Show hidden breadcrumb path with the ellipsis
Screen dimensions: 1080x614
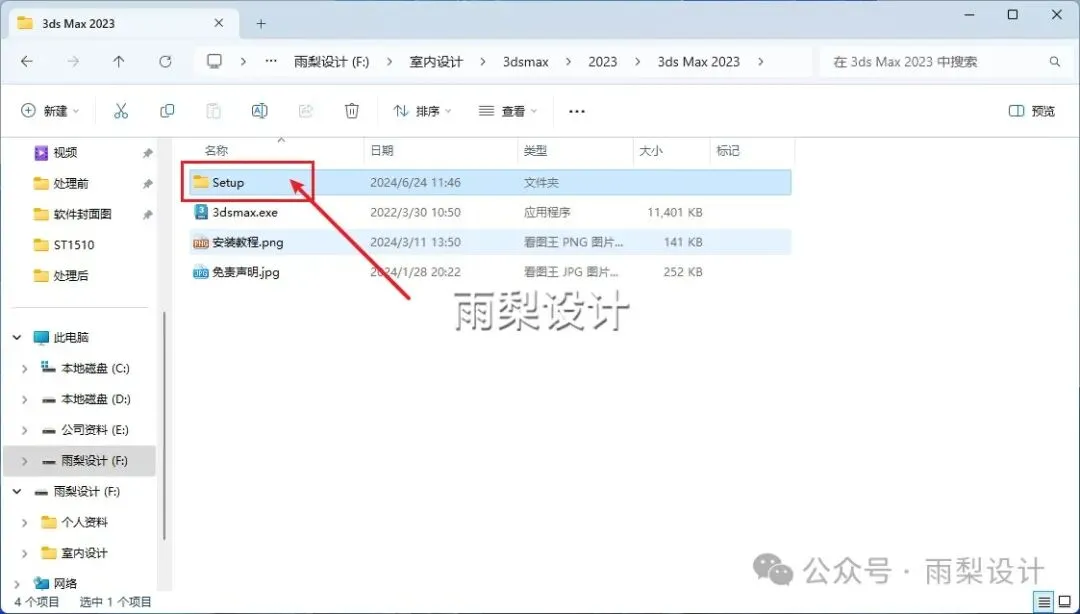pyautogui.click(x=271, y=61)
